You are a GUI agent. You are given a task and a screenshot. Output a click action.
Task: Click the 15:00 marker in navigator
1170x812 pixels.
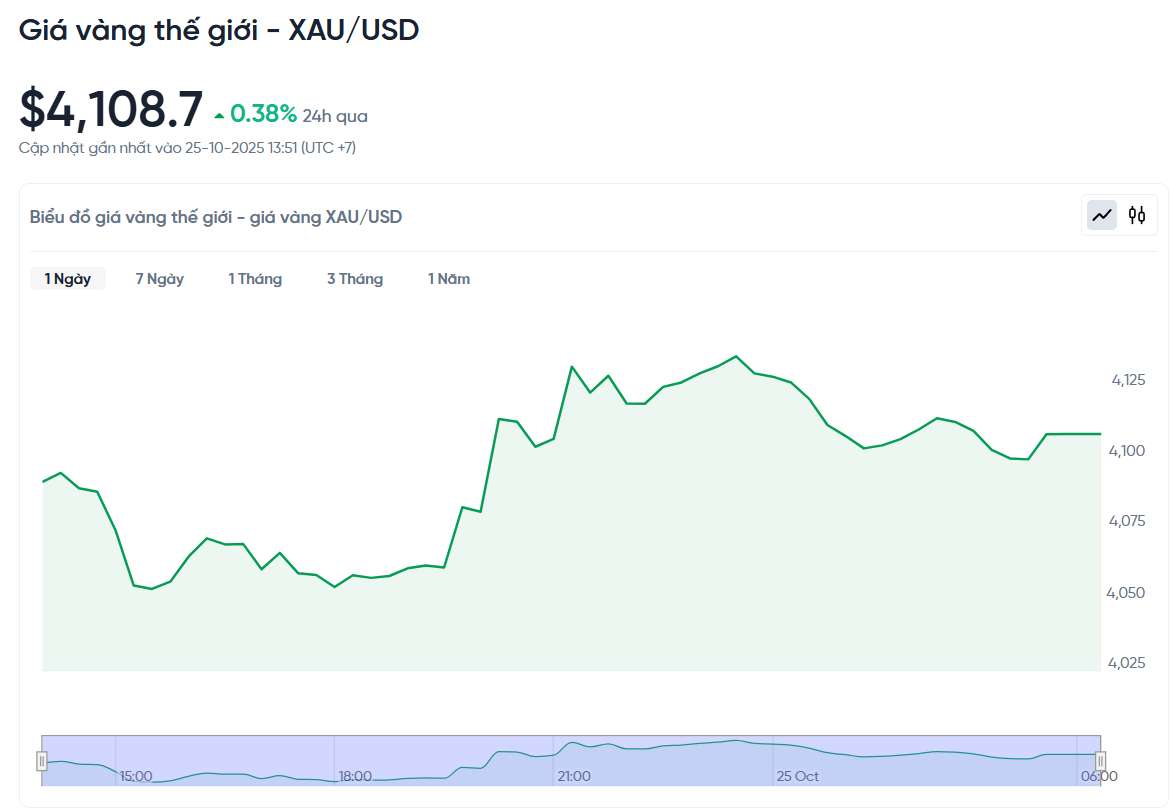(x=136, y=776)
